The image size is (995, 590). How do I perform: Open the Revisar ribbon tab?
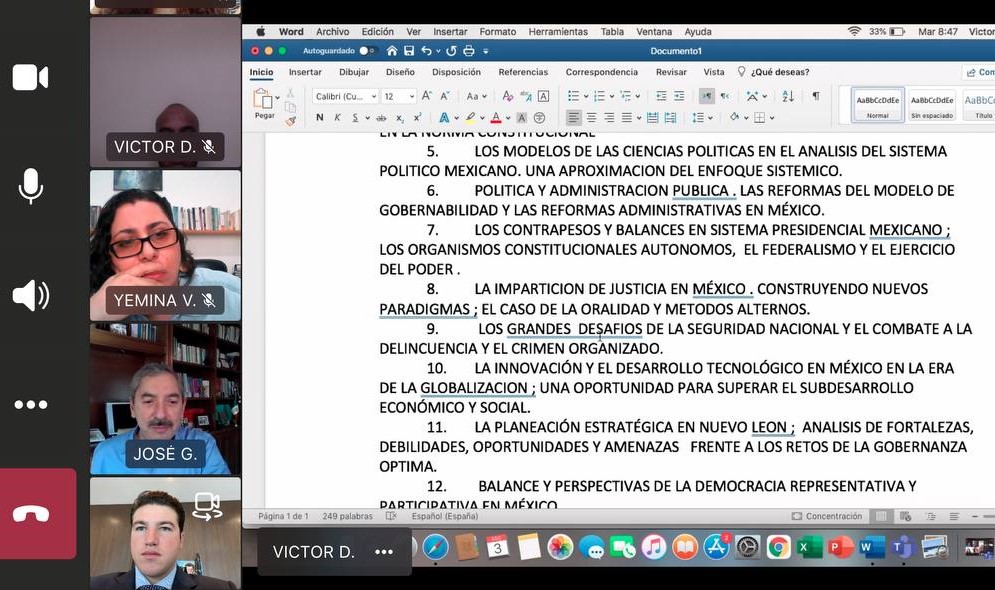671,72
